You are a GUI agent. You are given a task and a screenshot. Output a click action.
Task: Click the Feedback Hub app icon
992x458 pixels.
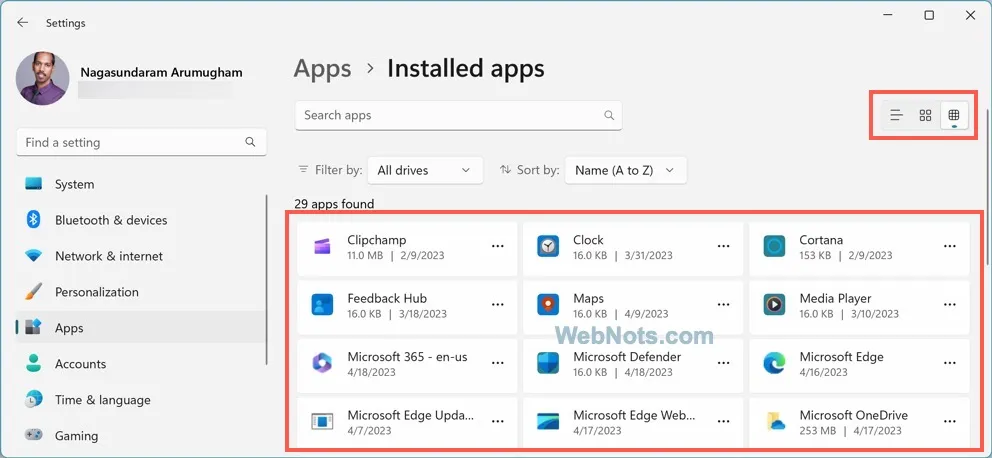point(322,305)
